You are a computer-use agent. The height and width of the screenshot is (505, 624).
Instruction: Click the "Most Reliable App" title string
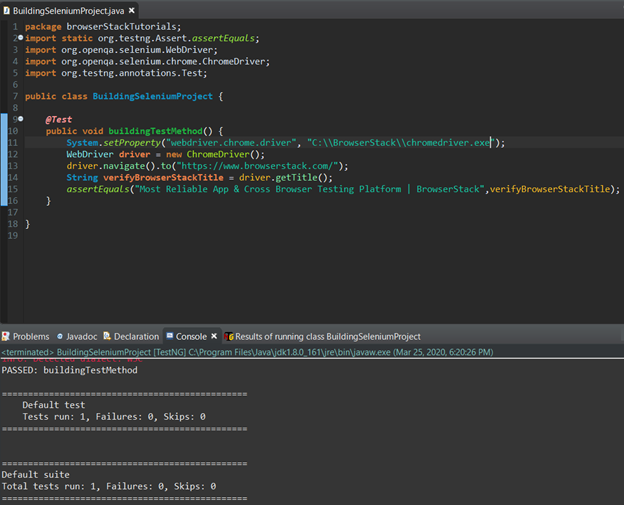[x=309, y=189]
